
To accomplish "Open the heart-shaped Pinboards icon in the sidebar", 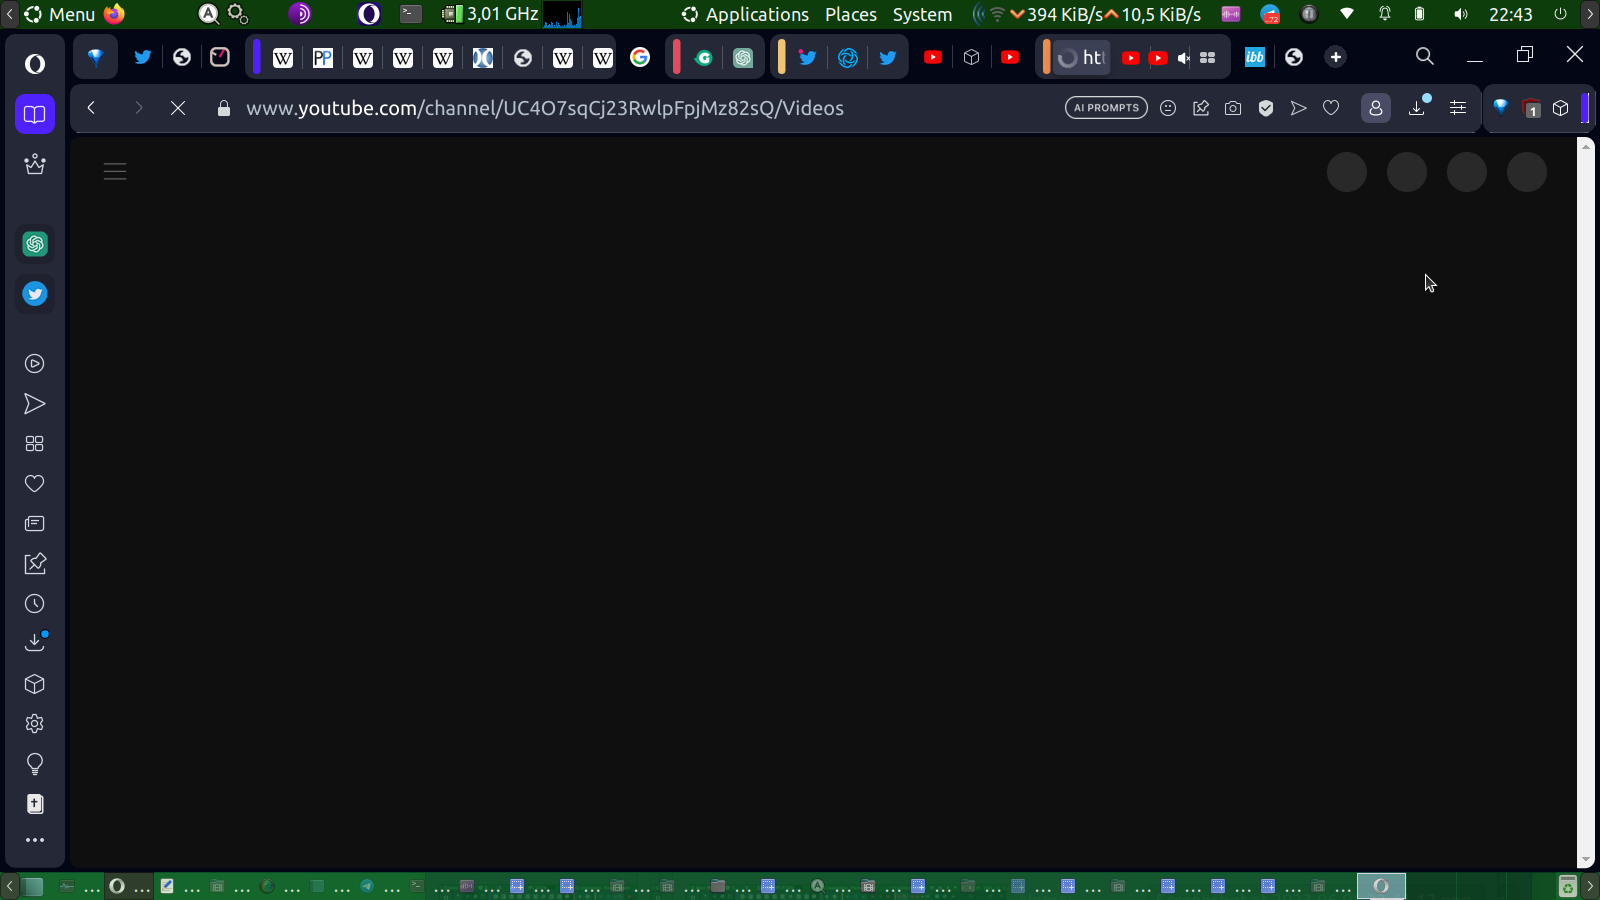I will click(x=35, y=484).
